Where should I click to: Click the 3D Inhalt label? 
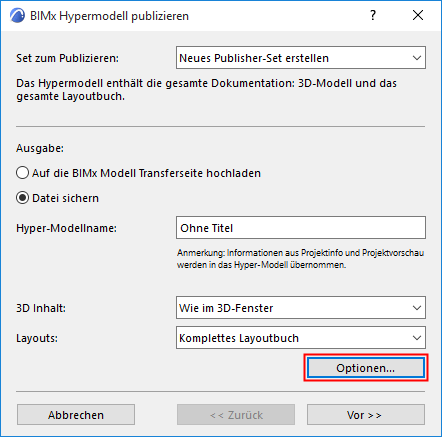(x=41, y=308)
